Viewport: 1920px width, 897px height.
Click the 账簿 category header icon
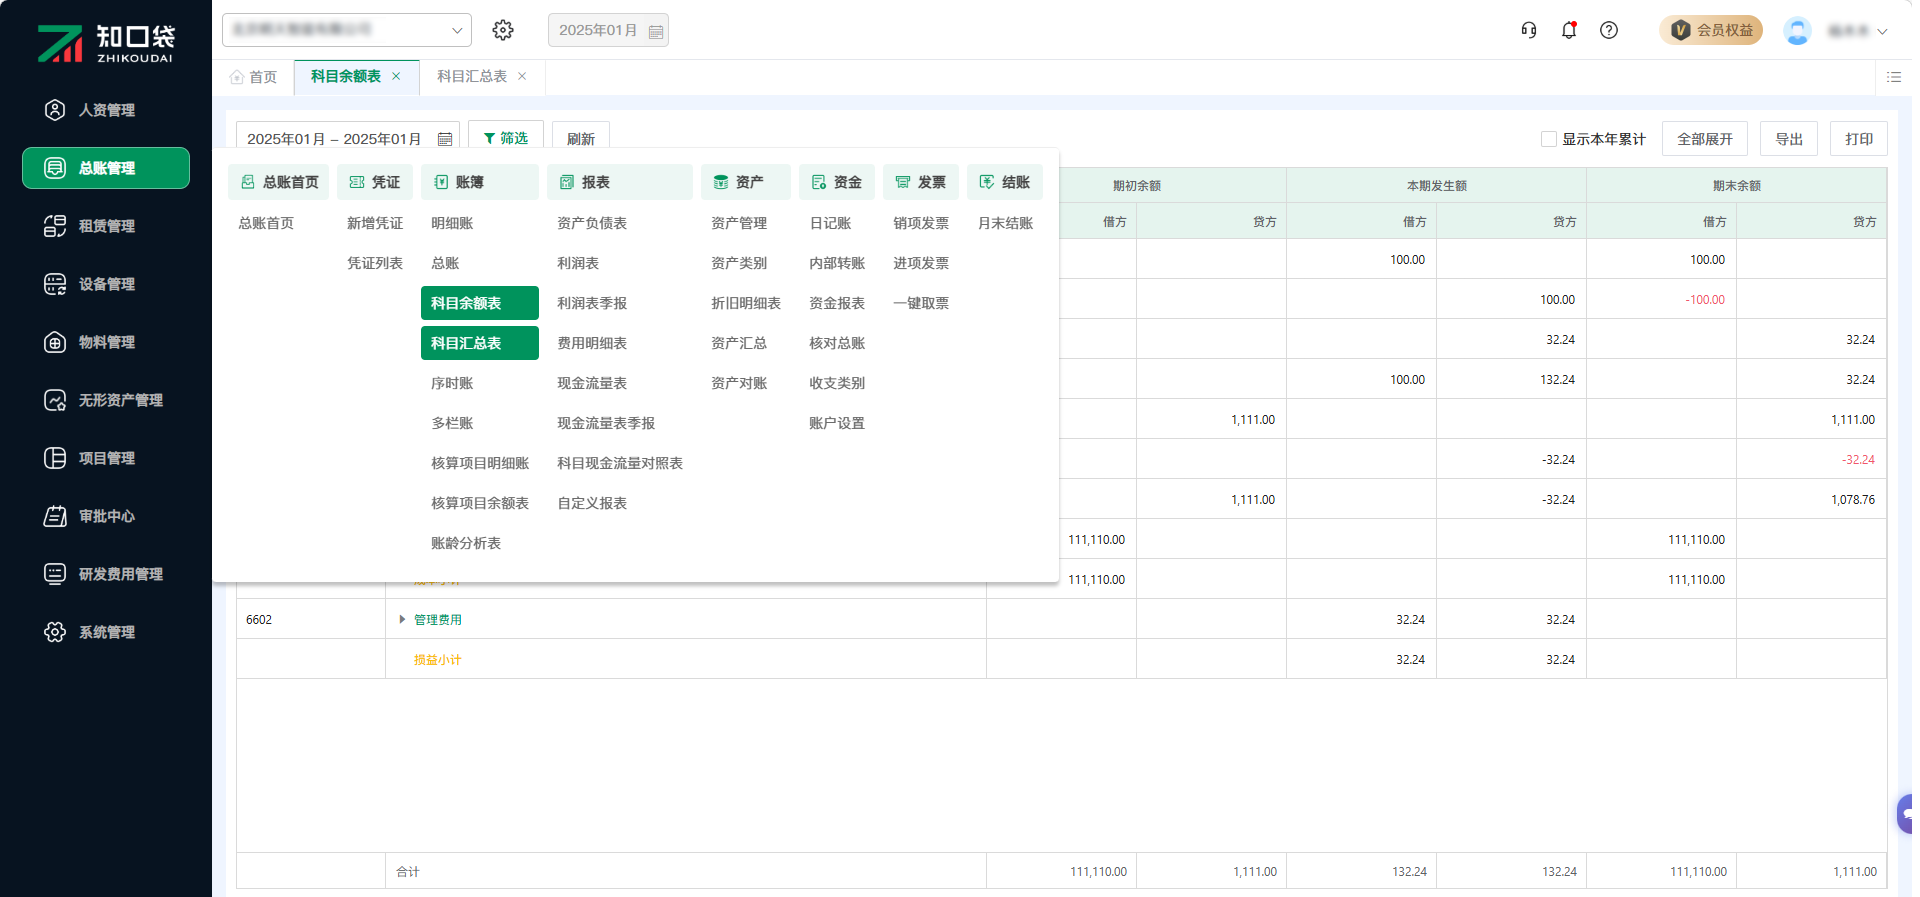(441, 182)
